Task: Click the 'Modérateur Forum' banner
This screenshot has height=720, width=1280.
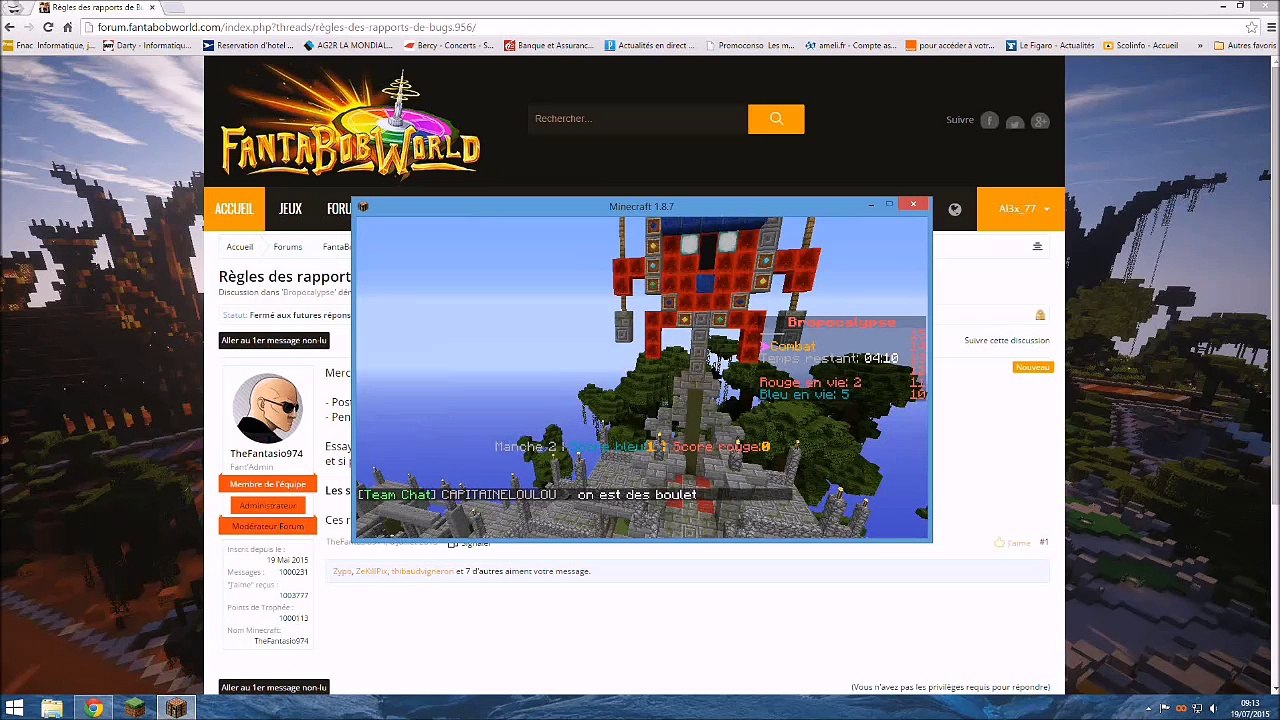Action: tap(268, 527)
